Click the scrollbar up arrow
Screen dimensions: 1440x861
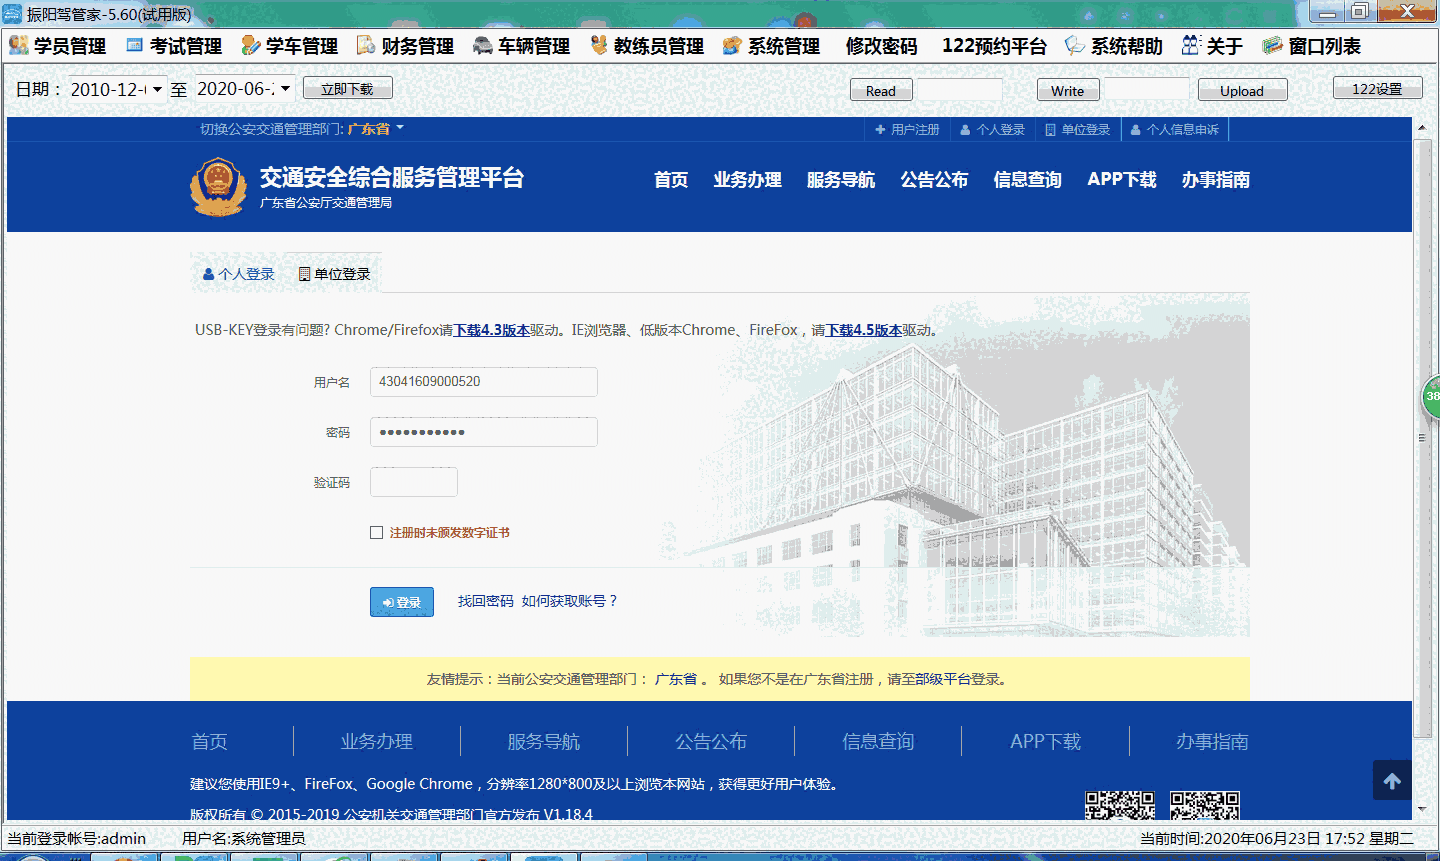(1421, 128)
